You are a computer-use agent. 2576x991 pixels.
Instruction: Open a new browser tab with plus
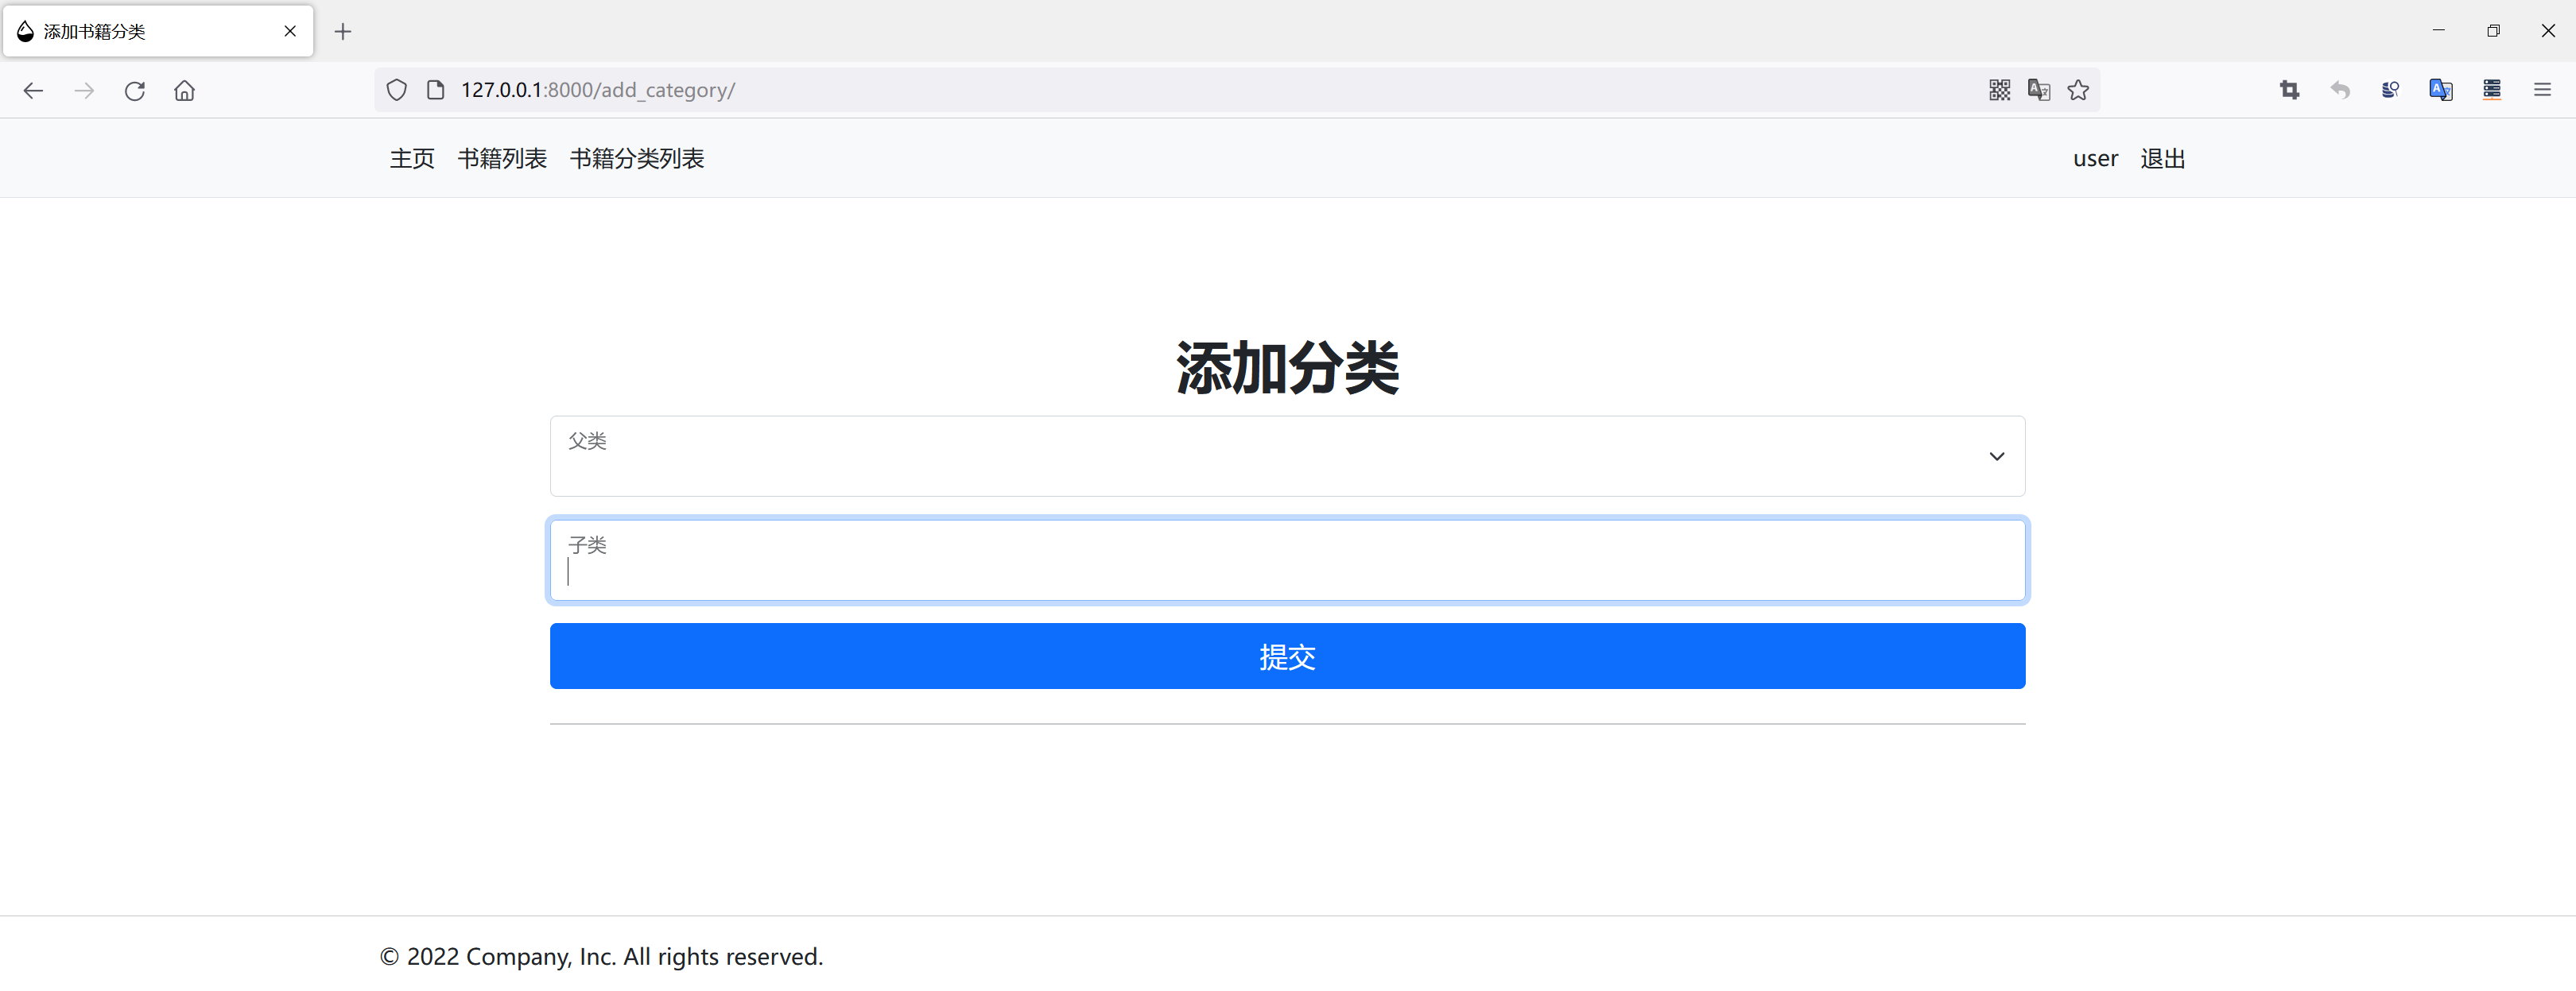point(343,31)
